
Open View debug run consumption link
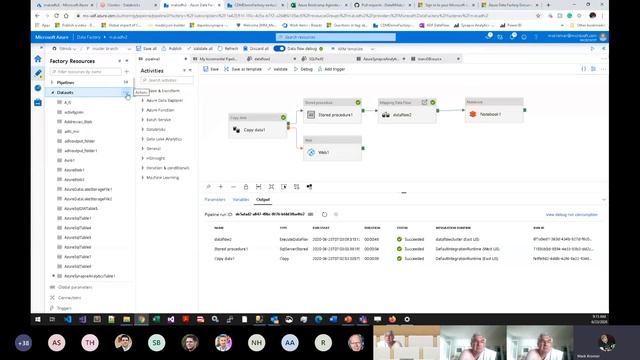(x=571, y=215)
